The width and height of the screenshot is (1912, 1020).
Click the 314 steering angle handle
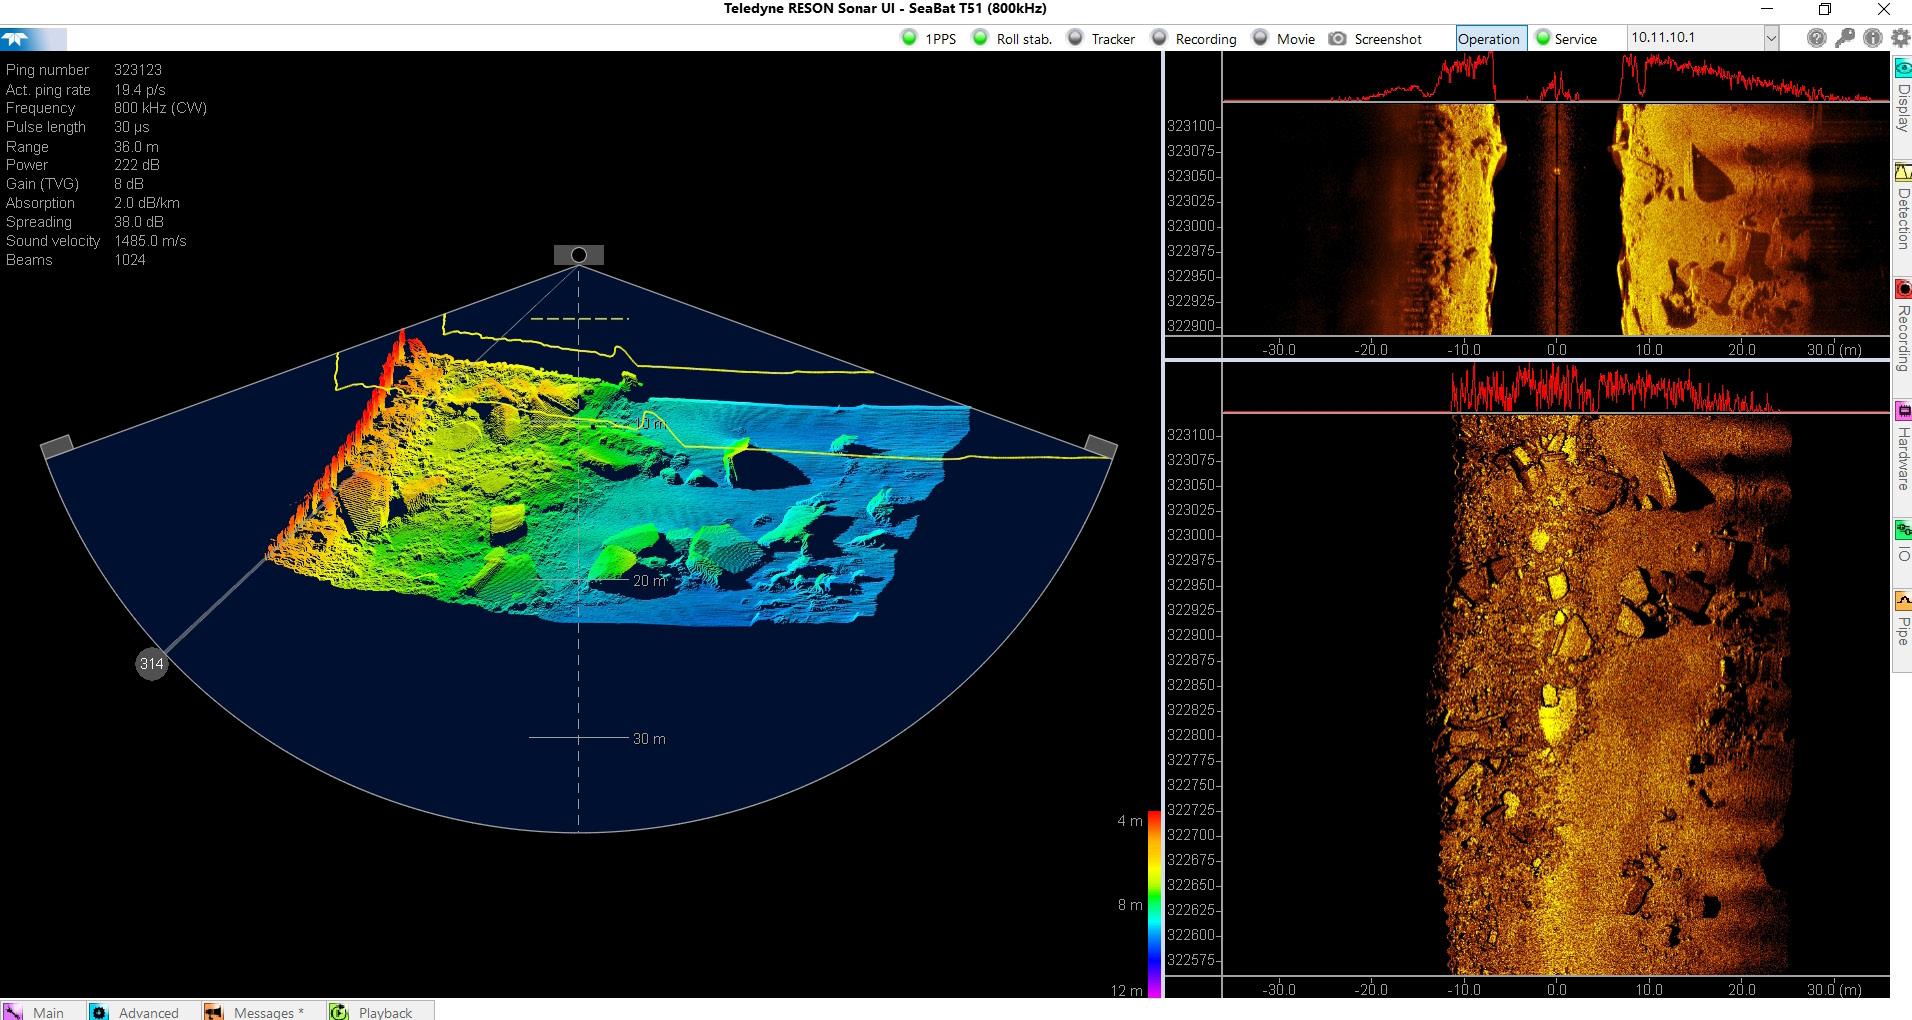(x=151, y=663)
